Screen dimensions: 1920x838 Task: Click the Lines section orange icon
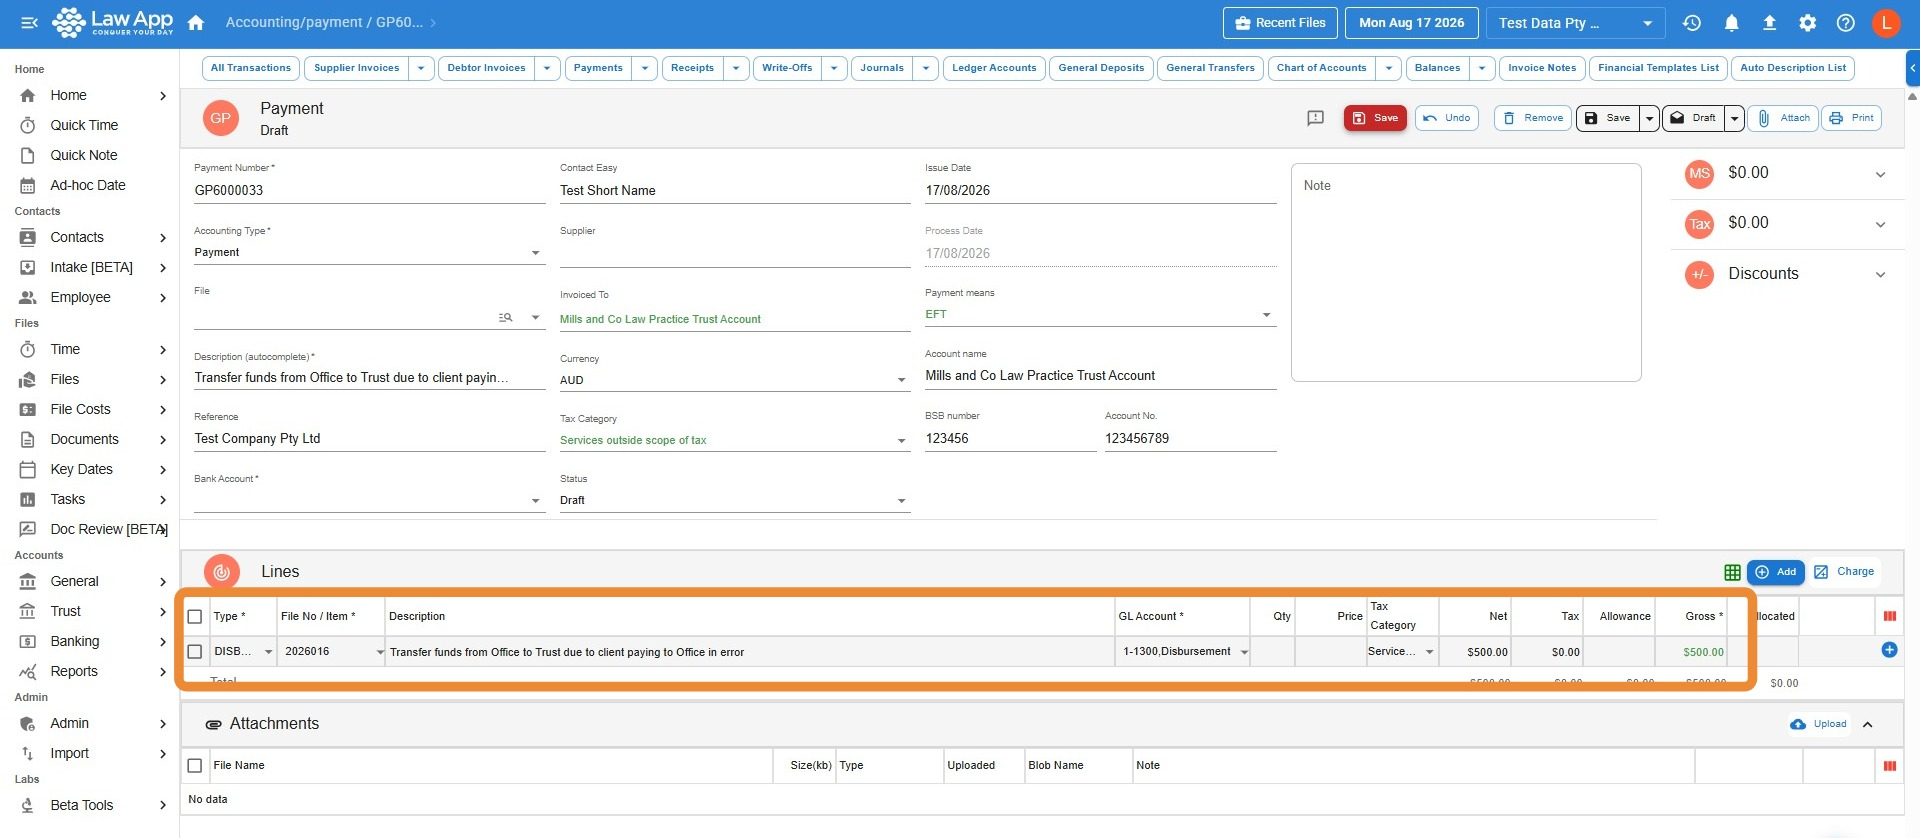(221, 572)
